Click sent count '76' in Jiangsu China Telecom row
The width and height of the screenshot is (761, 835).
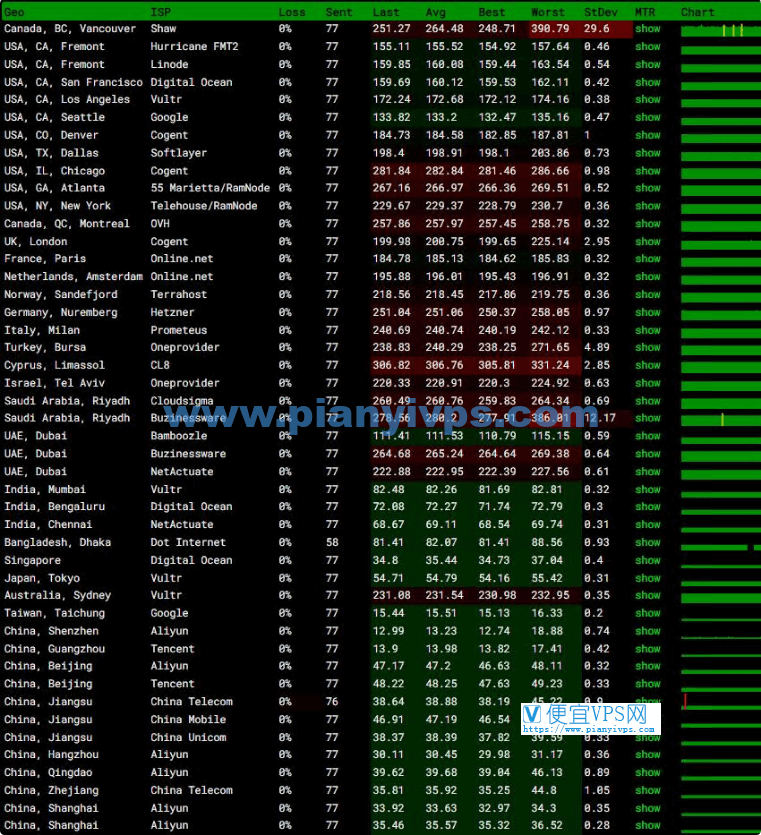tap(332, 702)
